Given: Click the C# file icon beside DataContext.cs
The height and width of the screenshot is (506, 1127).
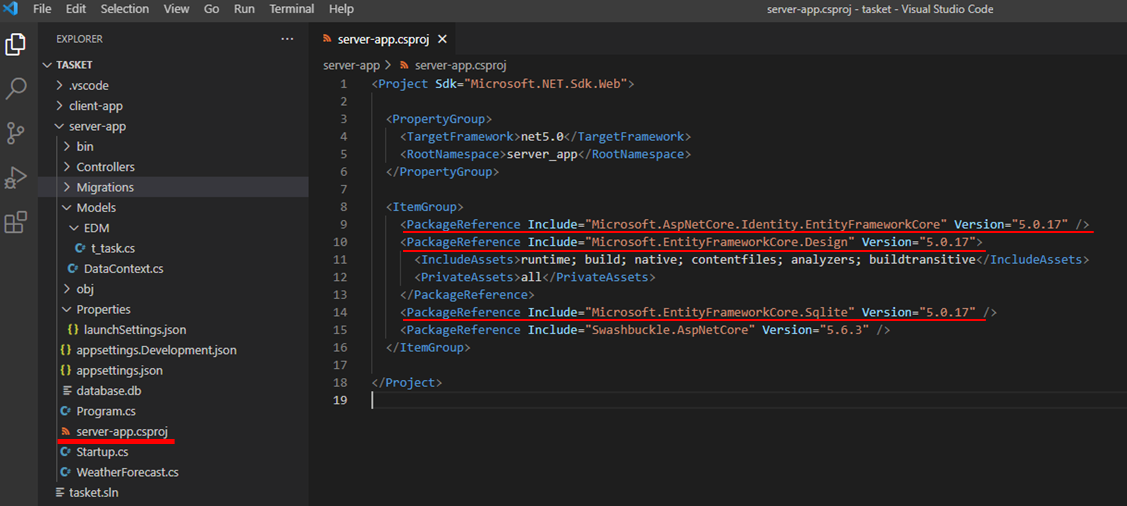Looking at the screenshot, I should (x=73, y=269).
